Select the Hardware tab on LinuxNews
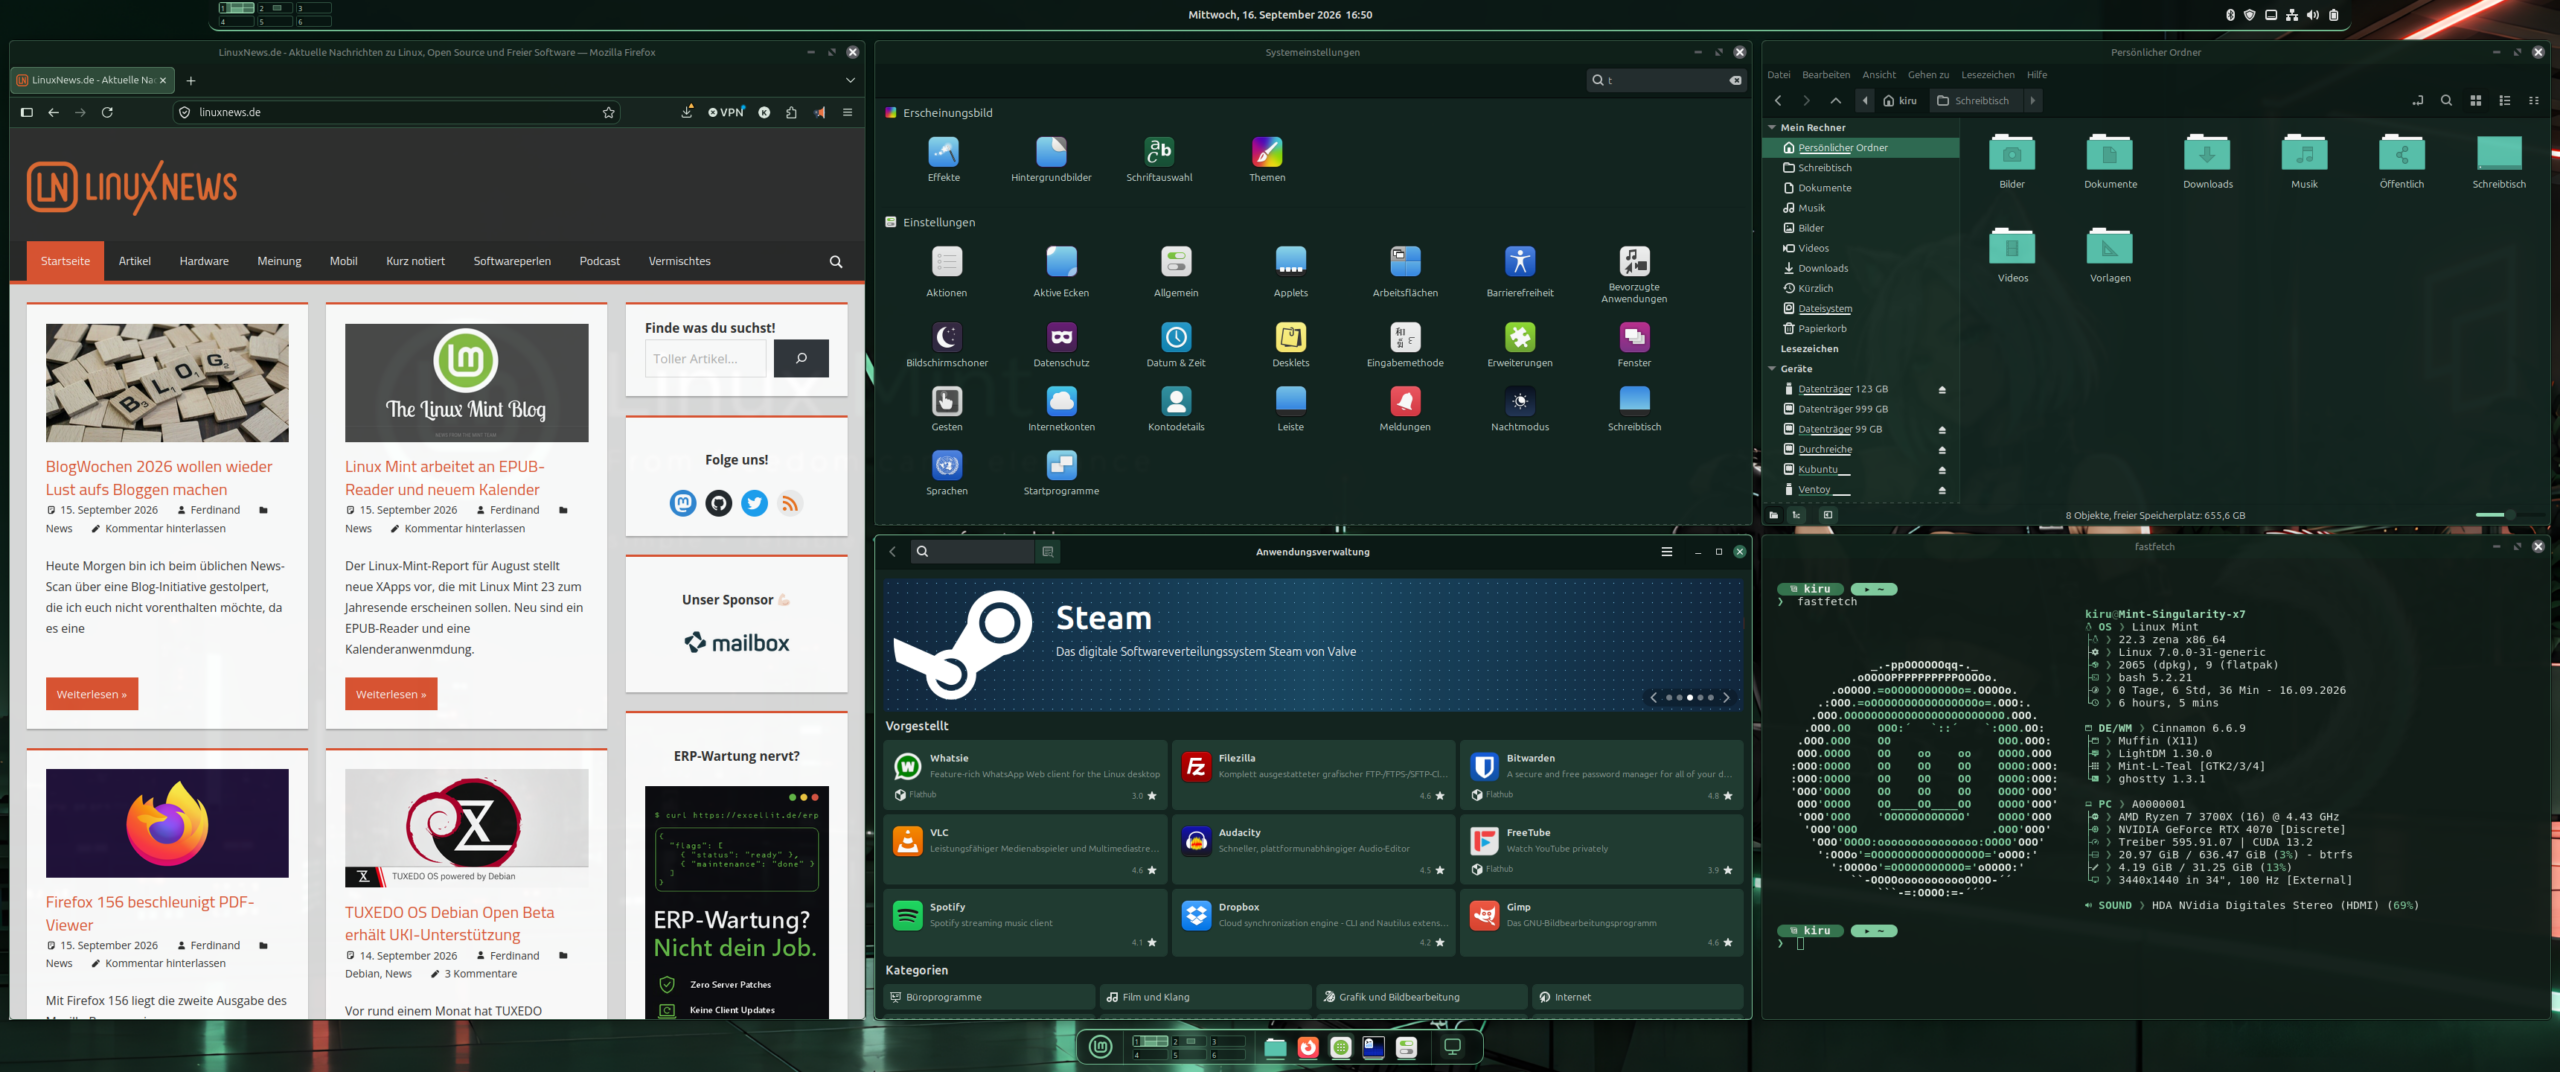The width and height of the screenshot is (2560, 1072). tap(204, 261)
